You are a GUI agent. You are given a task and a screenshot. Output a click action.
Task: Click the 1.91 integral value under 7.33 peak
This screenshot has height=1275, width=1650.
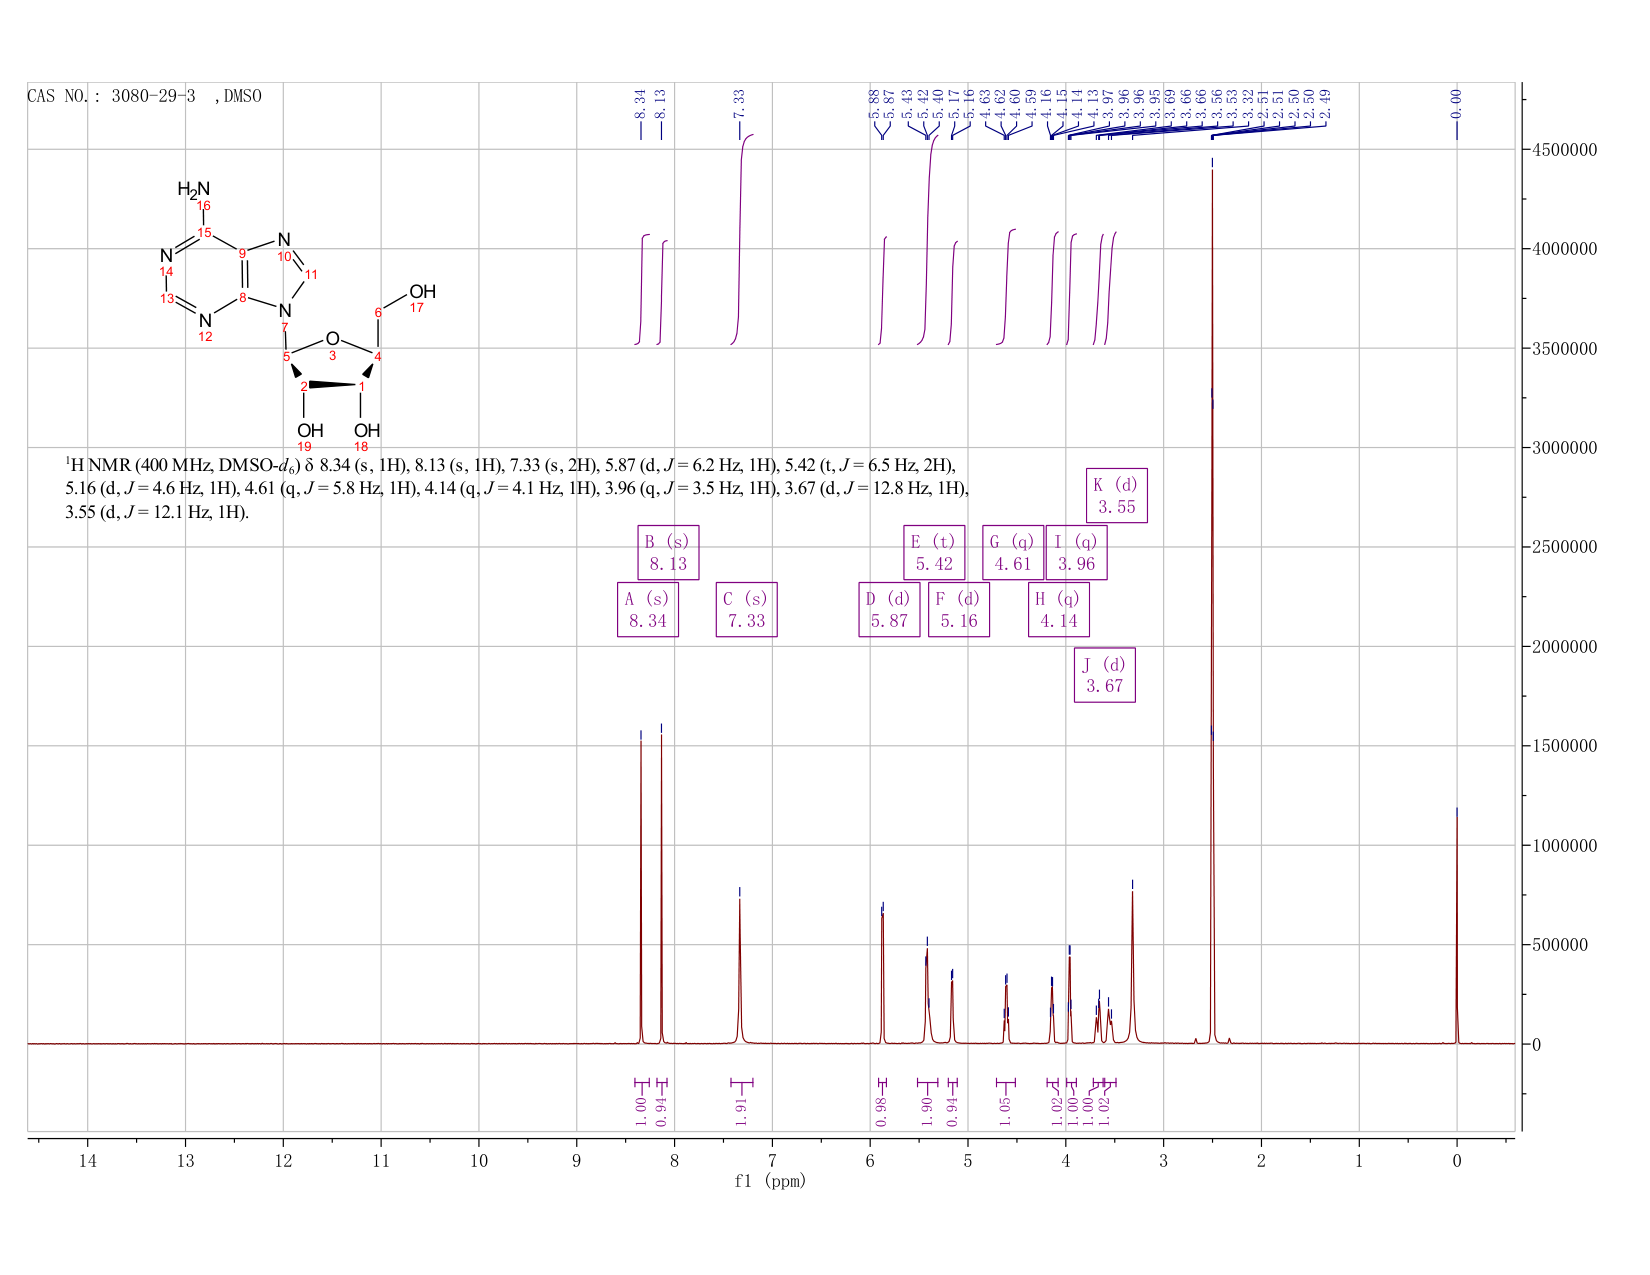(741, 1111)
